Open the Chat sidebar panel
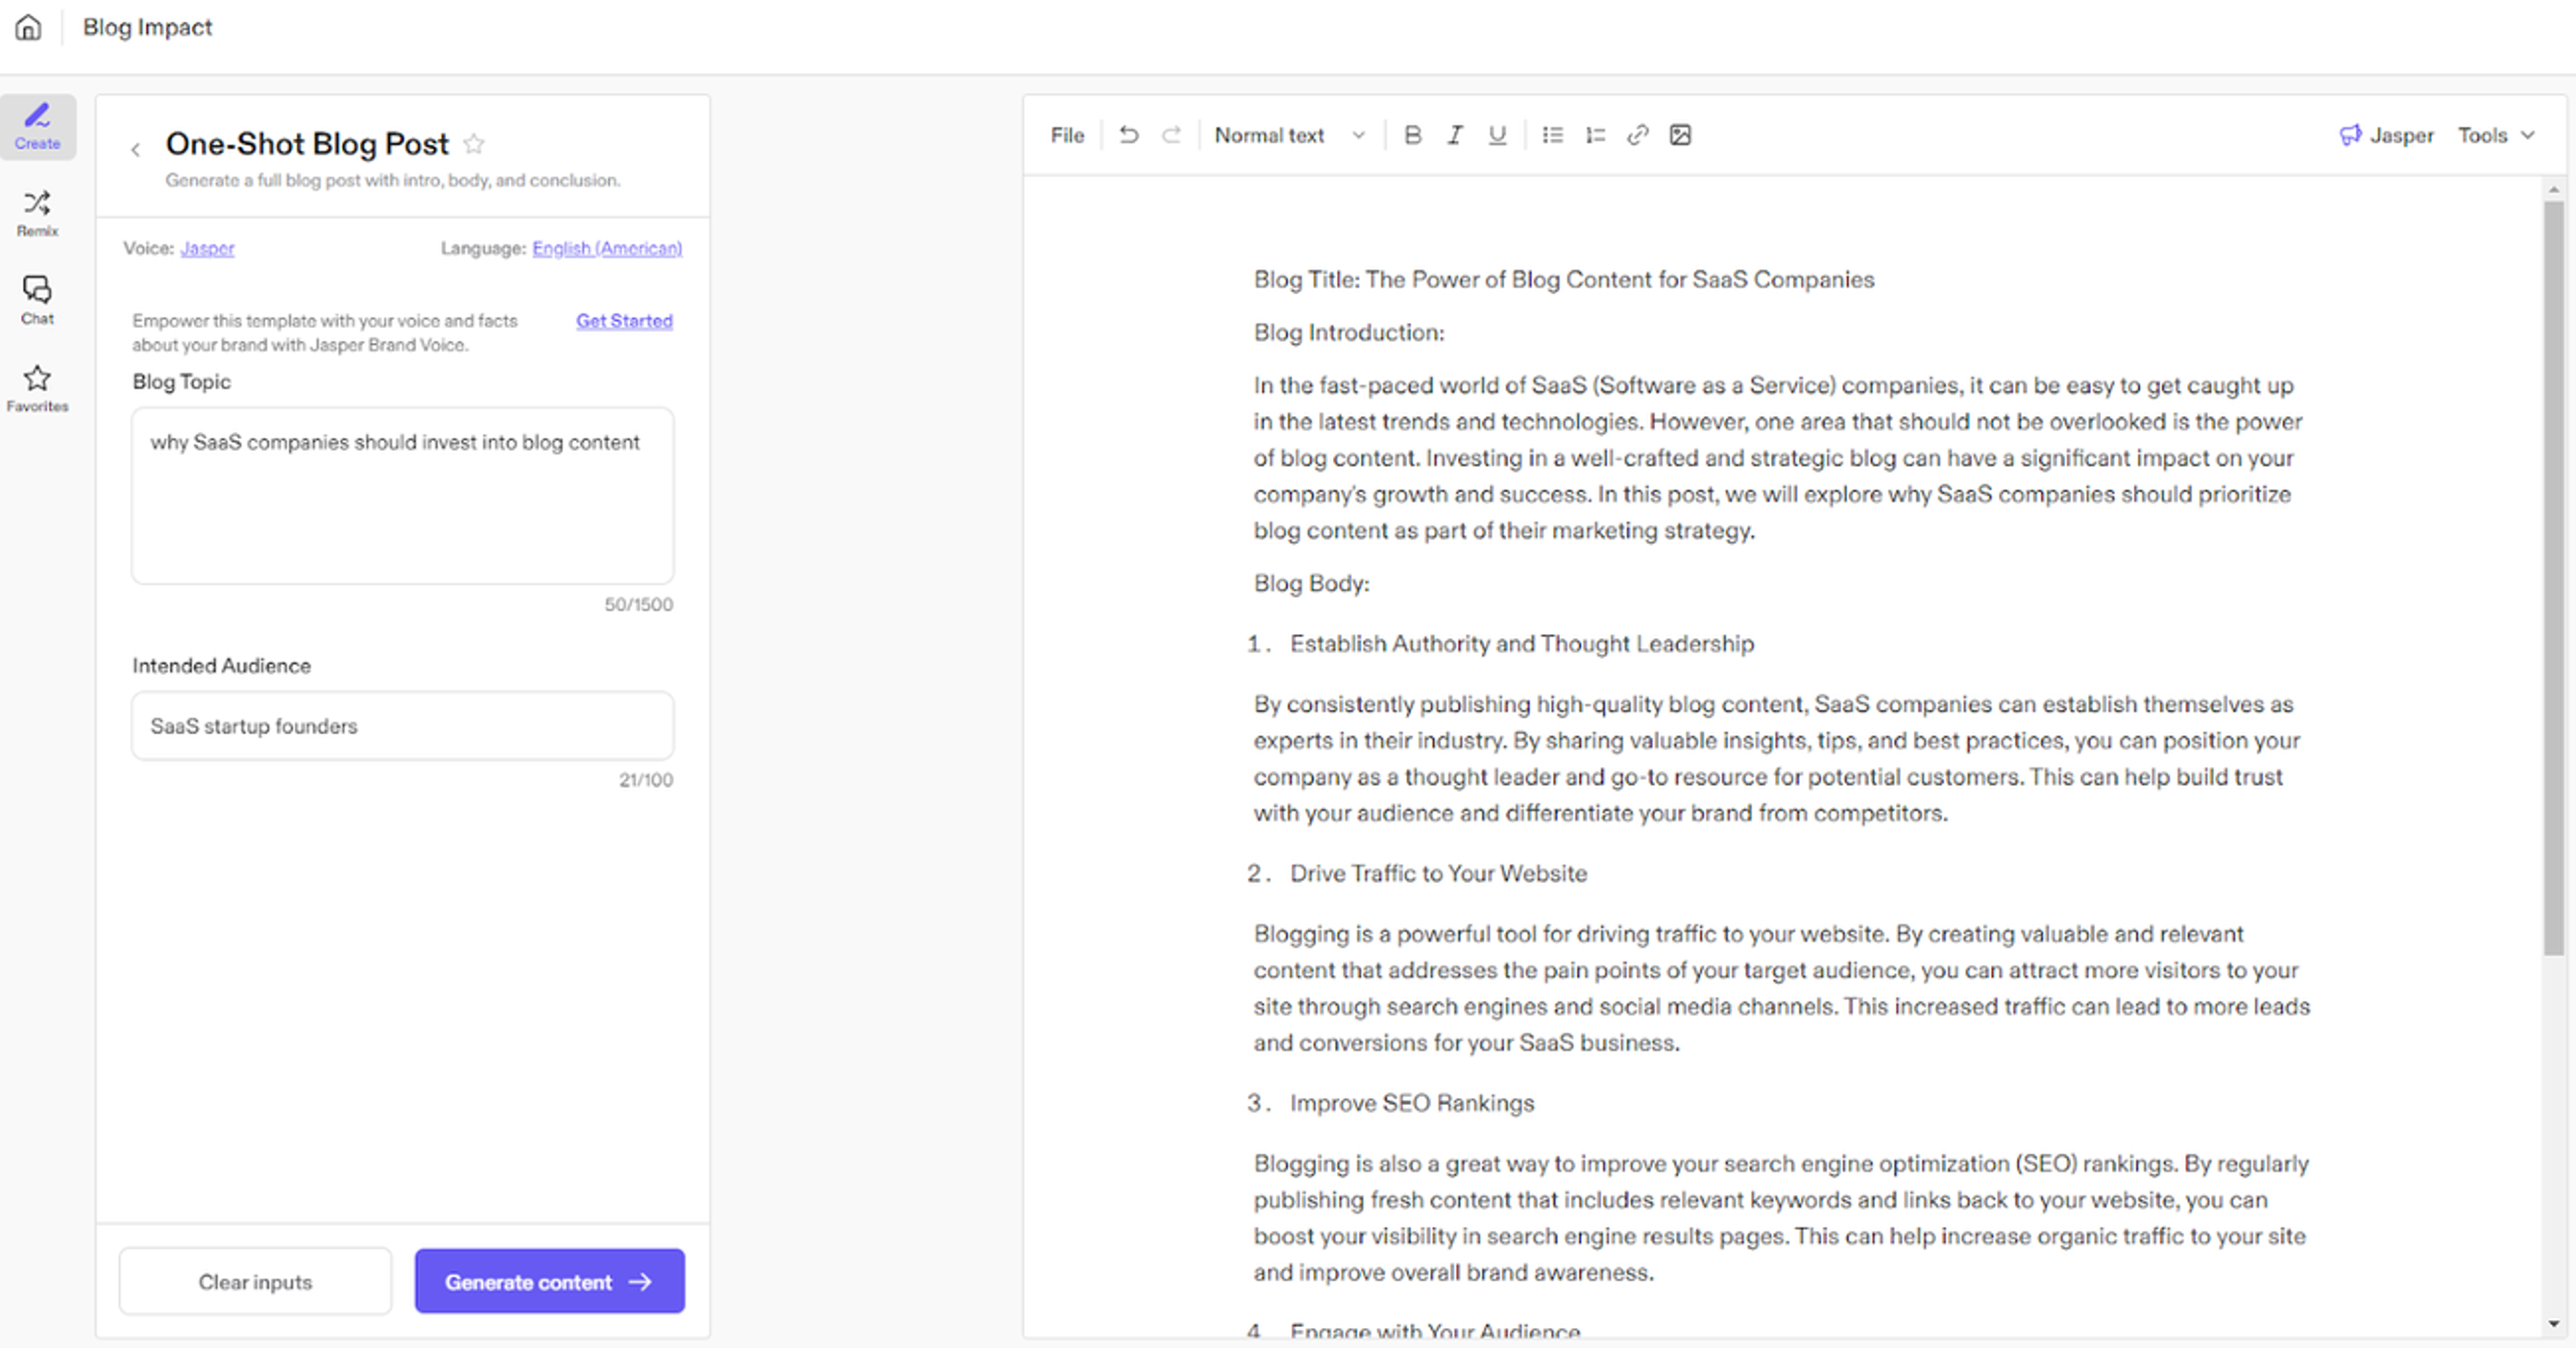The image size is (2576, 1348). [x=37, y=300]
